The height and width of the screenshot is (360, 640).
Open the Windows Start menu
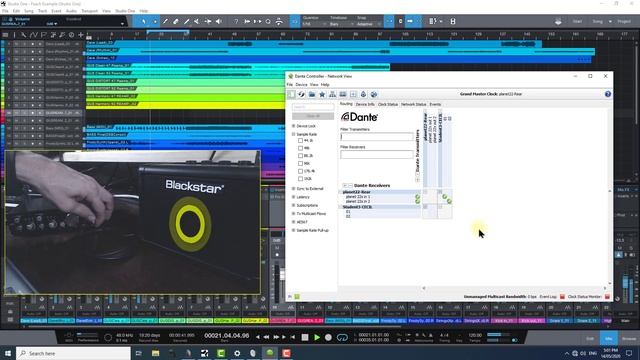pos(8,353)
